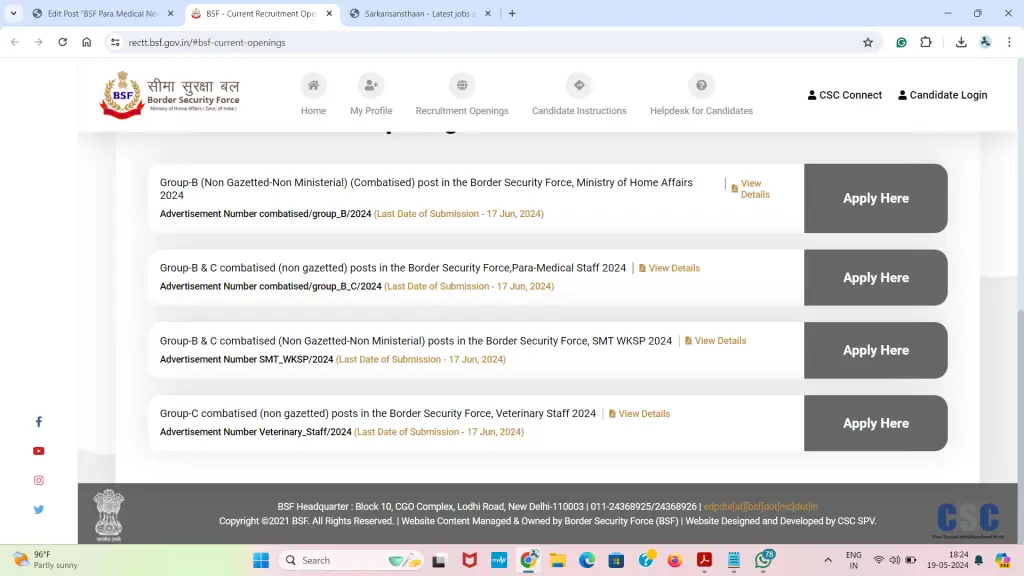Open the taskbar clock showing 18:24

(x=948, y=560)
